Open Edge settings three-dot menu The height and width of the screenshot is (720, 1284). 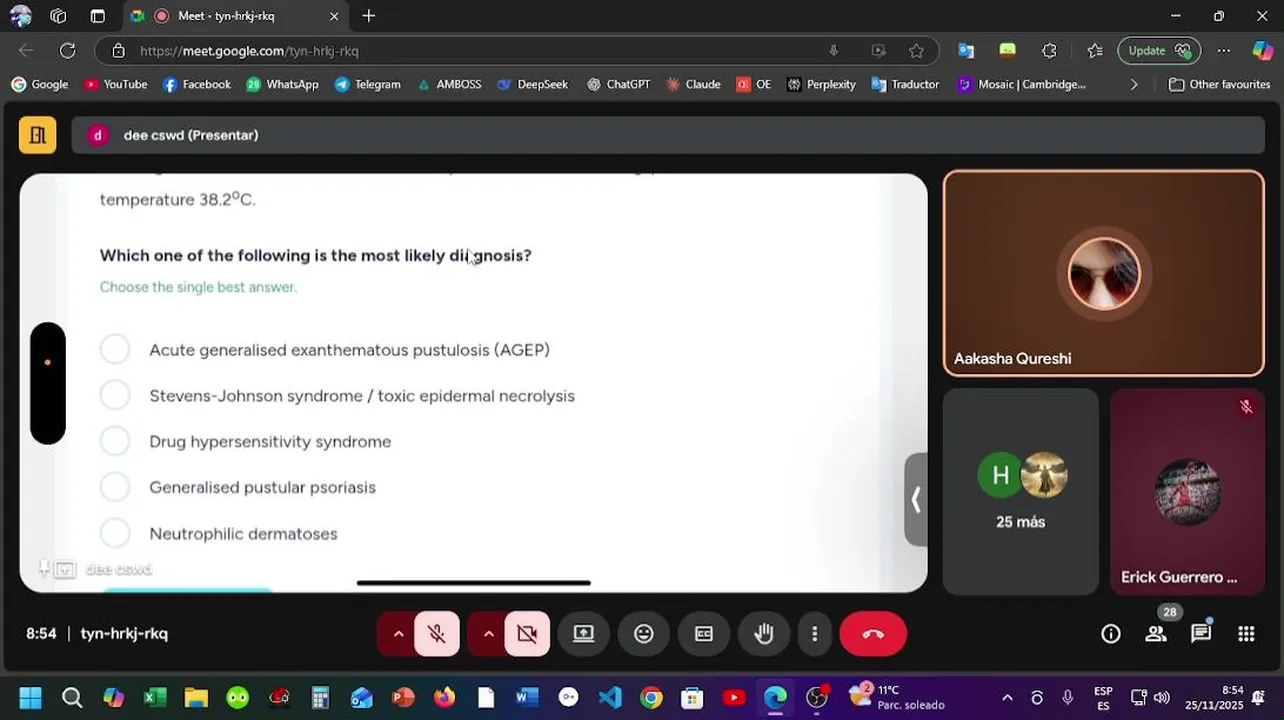[1224, 50]
